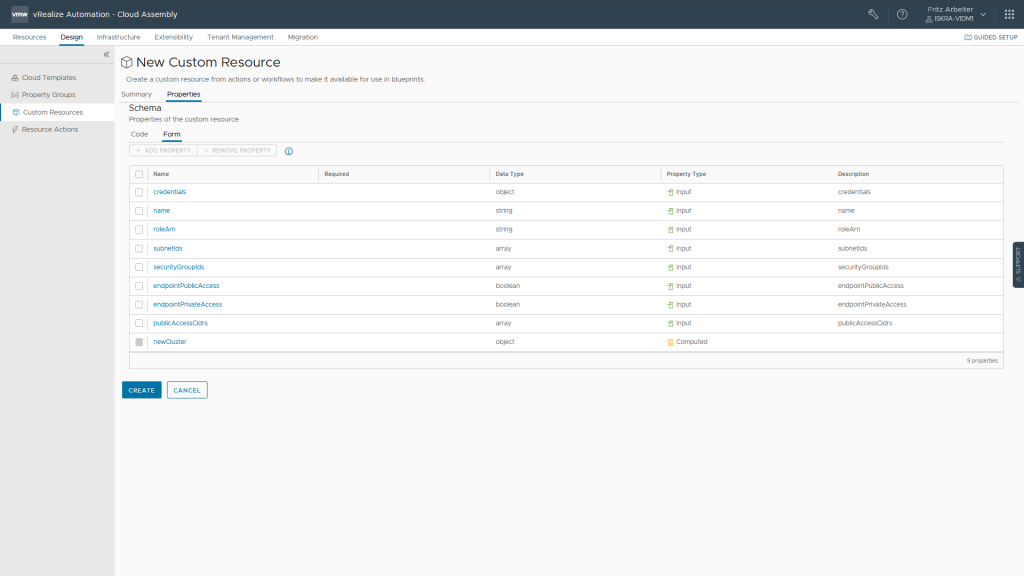Image resolution: width=1024 pixels, height=576 pixels.
Task: Click the Data Type column header
Action: (509, 174)
